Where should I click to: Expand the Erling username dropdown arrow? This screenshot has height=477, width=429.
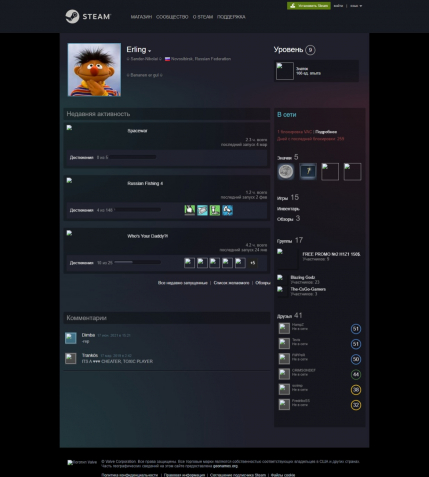click(x=150, y=51)
